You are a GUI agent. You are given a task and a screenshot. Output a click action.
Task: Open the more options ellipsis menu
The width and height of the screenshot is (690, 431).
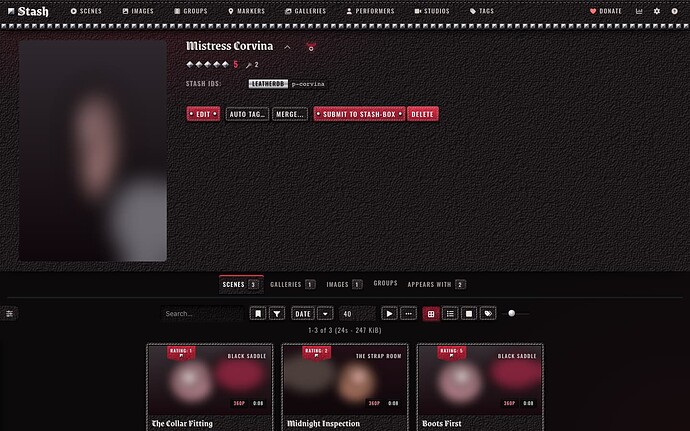click(408, 313)
